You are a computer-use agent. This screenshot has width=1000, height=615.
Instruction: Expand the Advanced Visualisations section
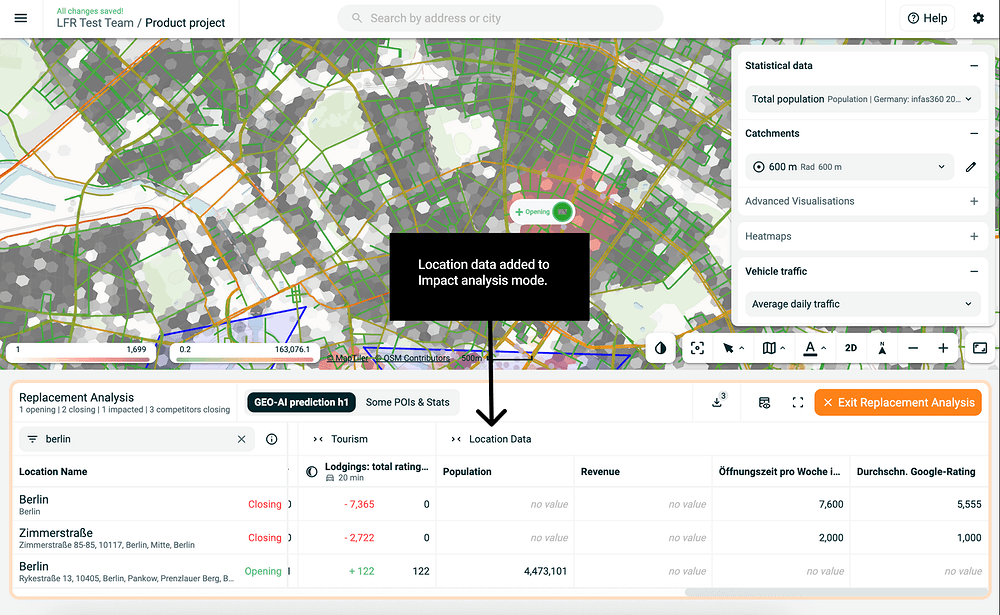[x=974, y=201]
